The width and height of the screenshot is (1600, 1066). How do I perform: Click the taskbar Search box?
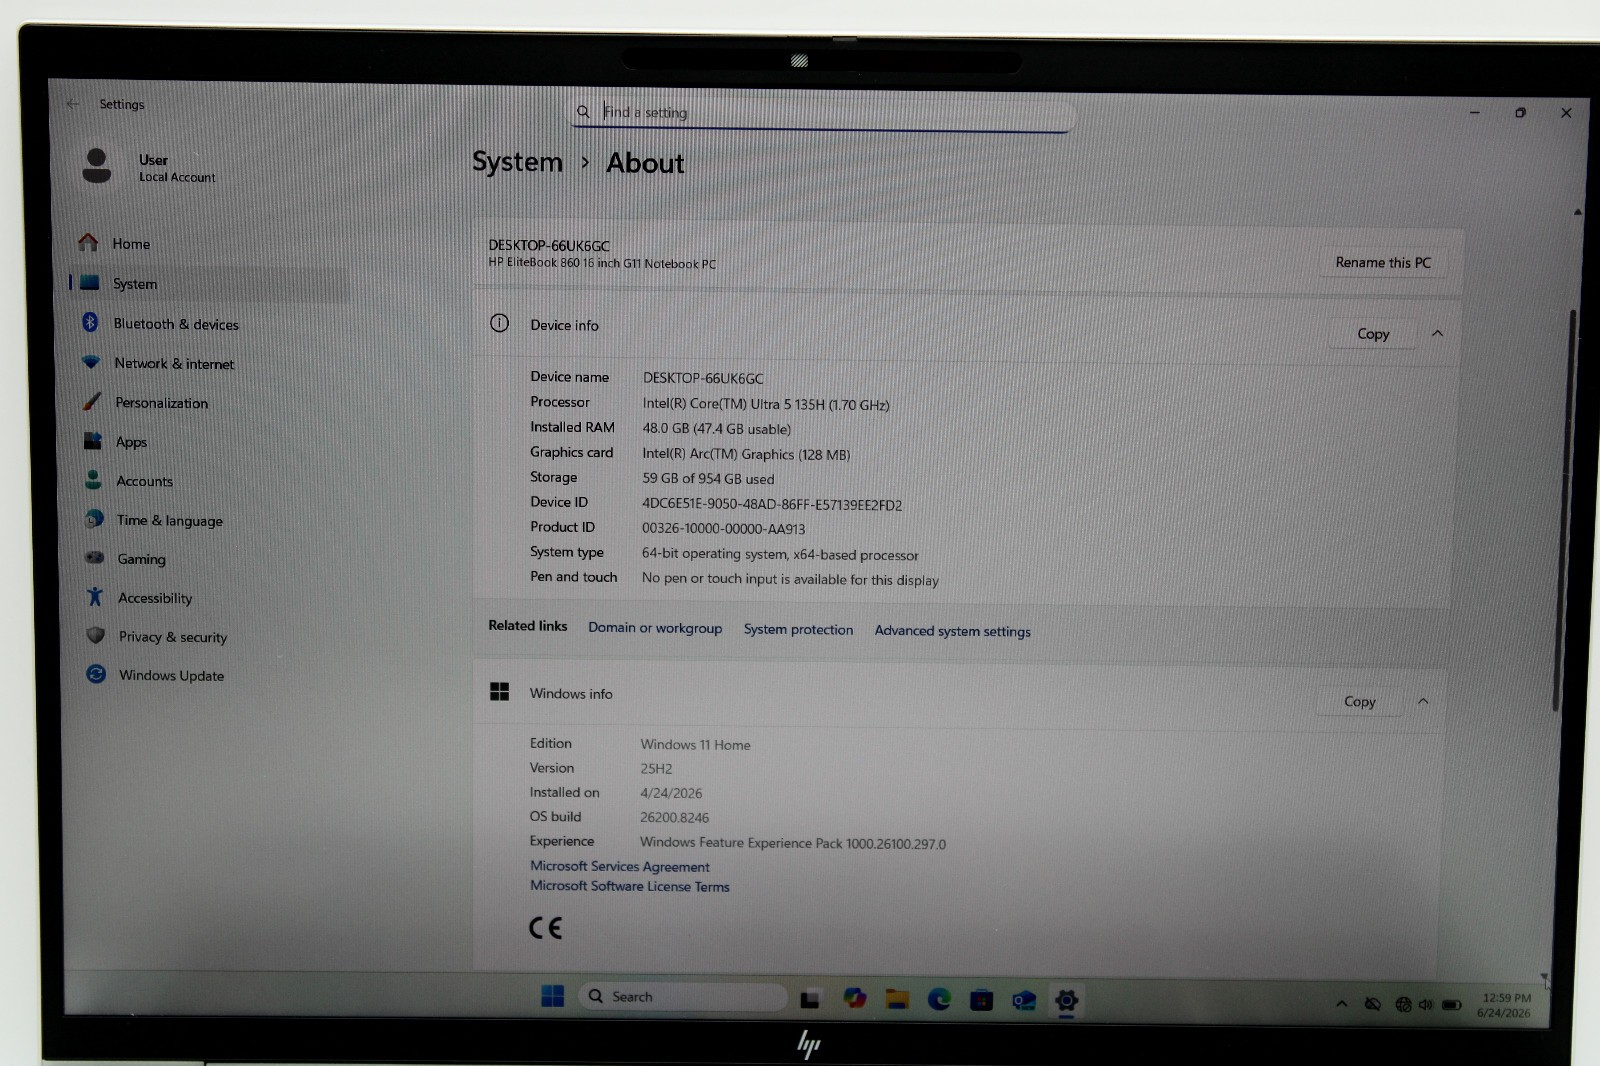[683, 997]
